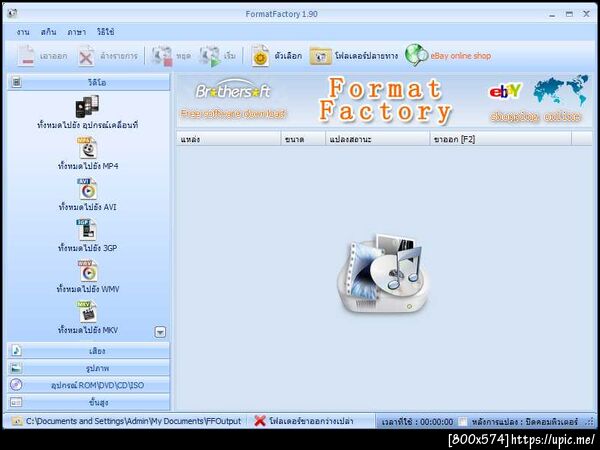Select All to Mobile Device icon
The height and width of the screenshot is (450, 600).
coord(87,106)
